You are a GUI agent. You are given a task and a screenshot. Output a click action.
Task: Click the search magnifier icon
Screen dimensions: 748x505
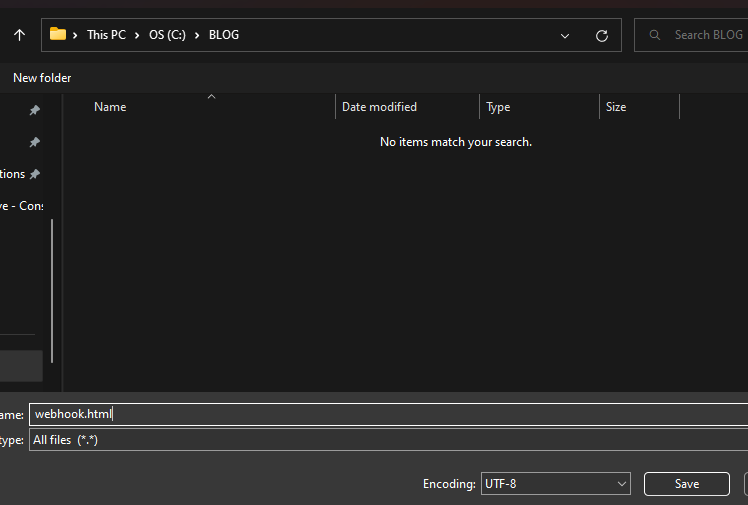[655, 35]
